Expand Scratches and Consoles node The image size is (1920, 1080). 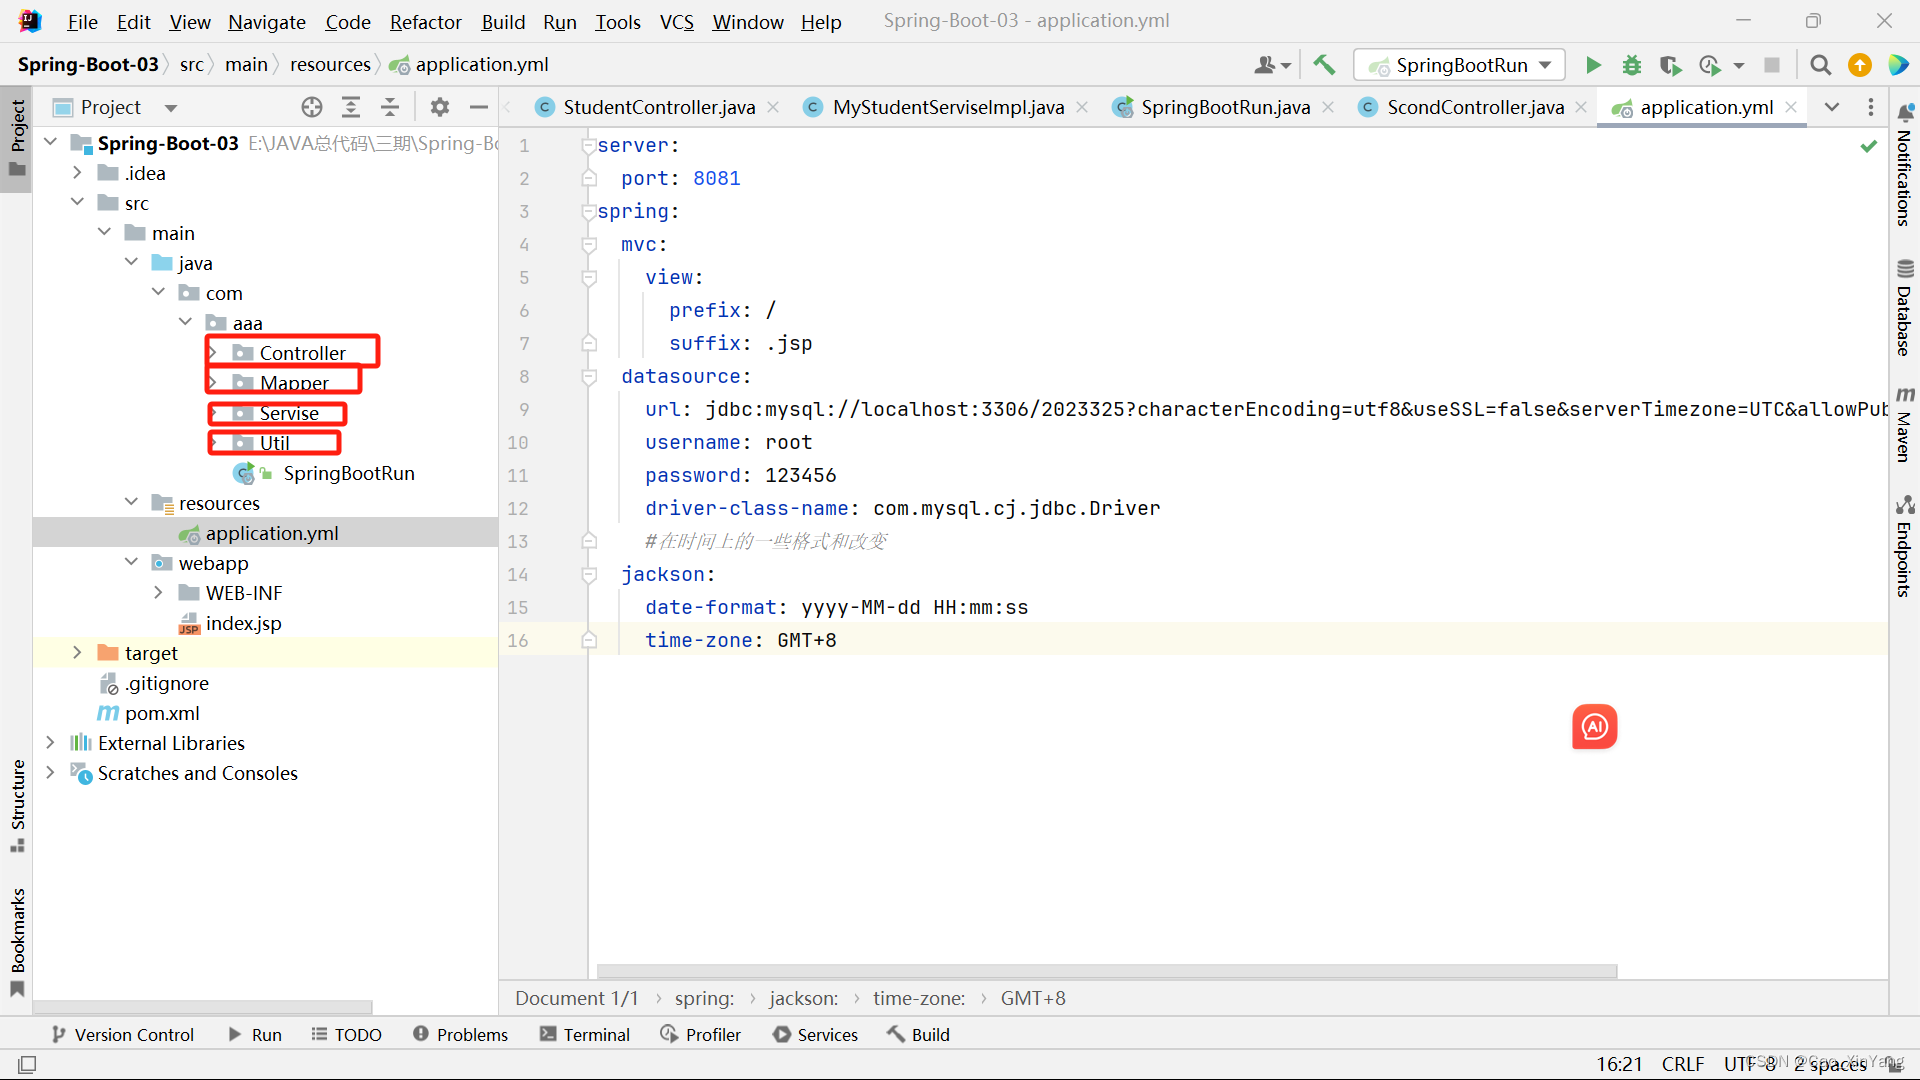50,772
